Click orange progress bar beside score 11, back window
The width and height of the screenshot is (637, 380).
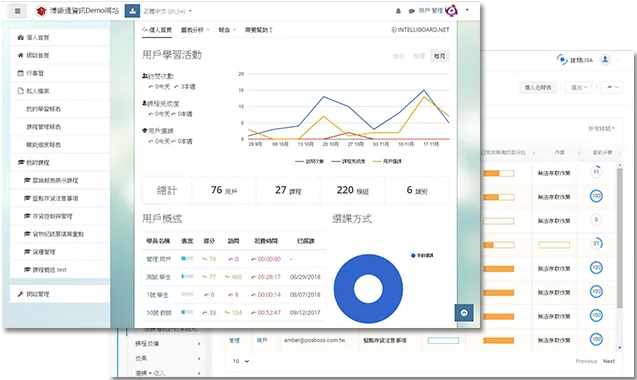click(498, 173)
